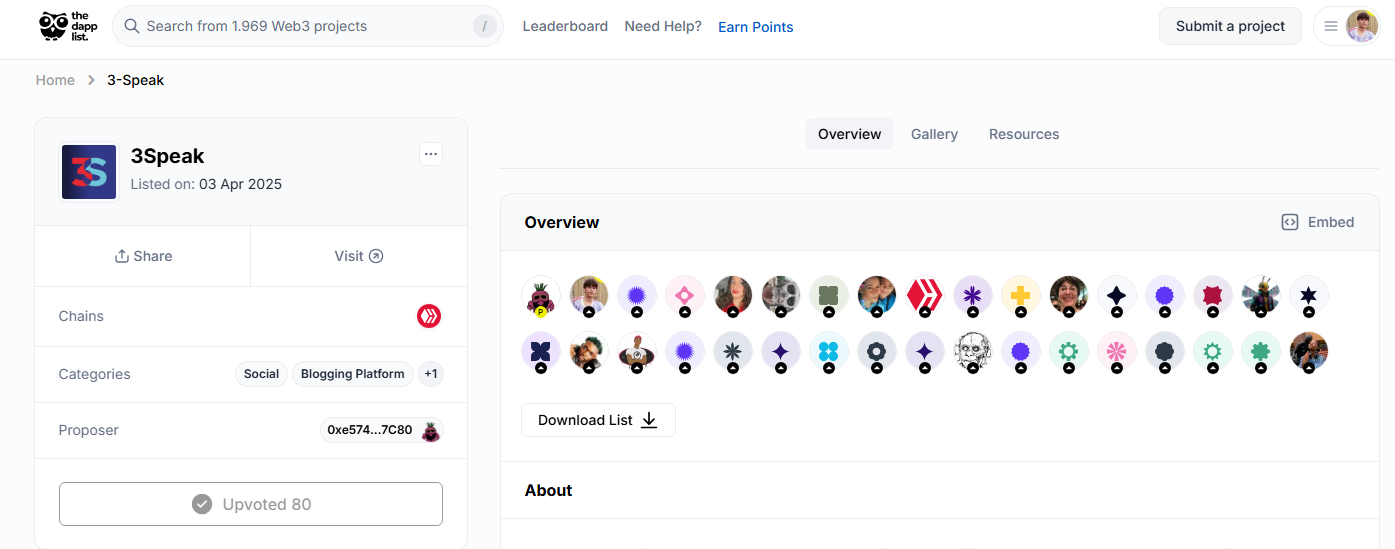Select the pineapple avatar with P badge
This screenshot has width=1395, height=549.
click(x=541, y=296)
